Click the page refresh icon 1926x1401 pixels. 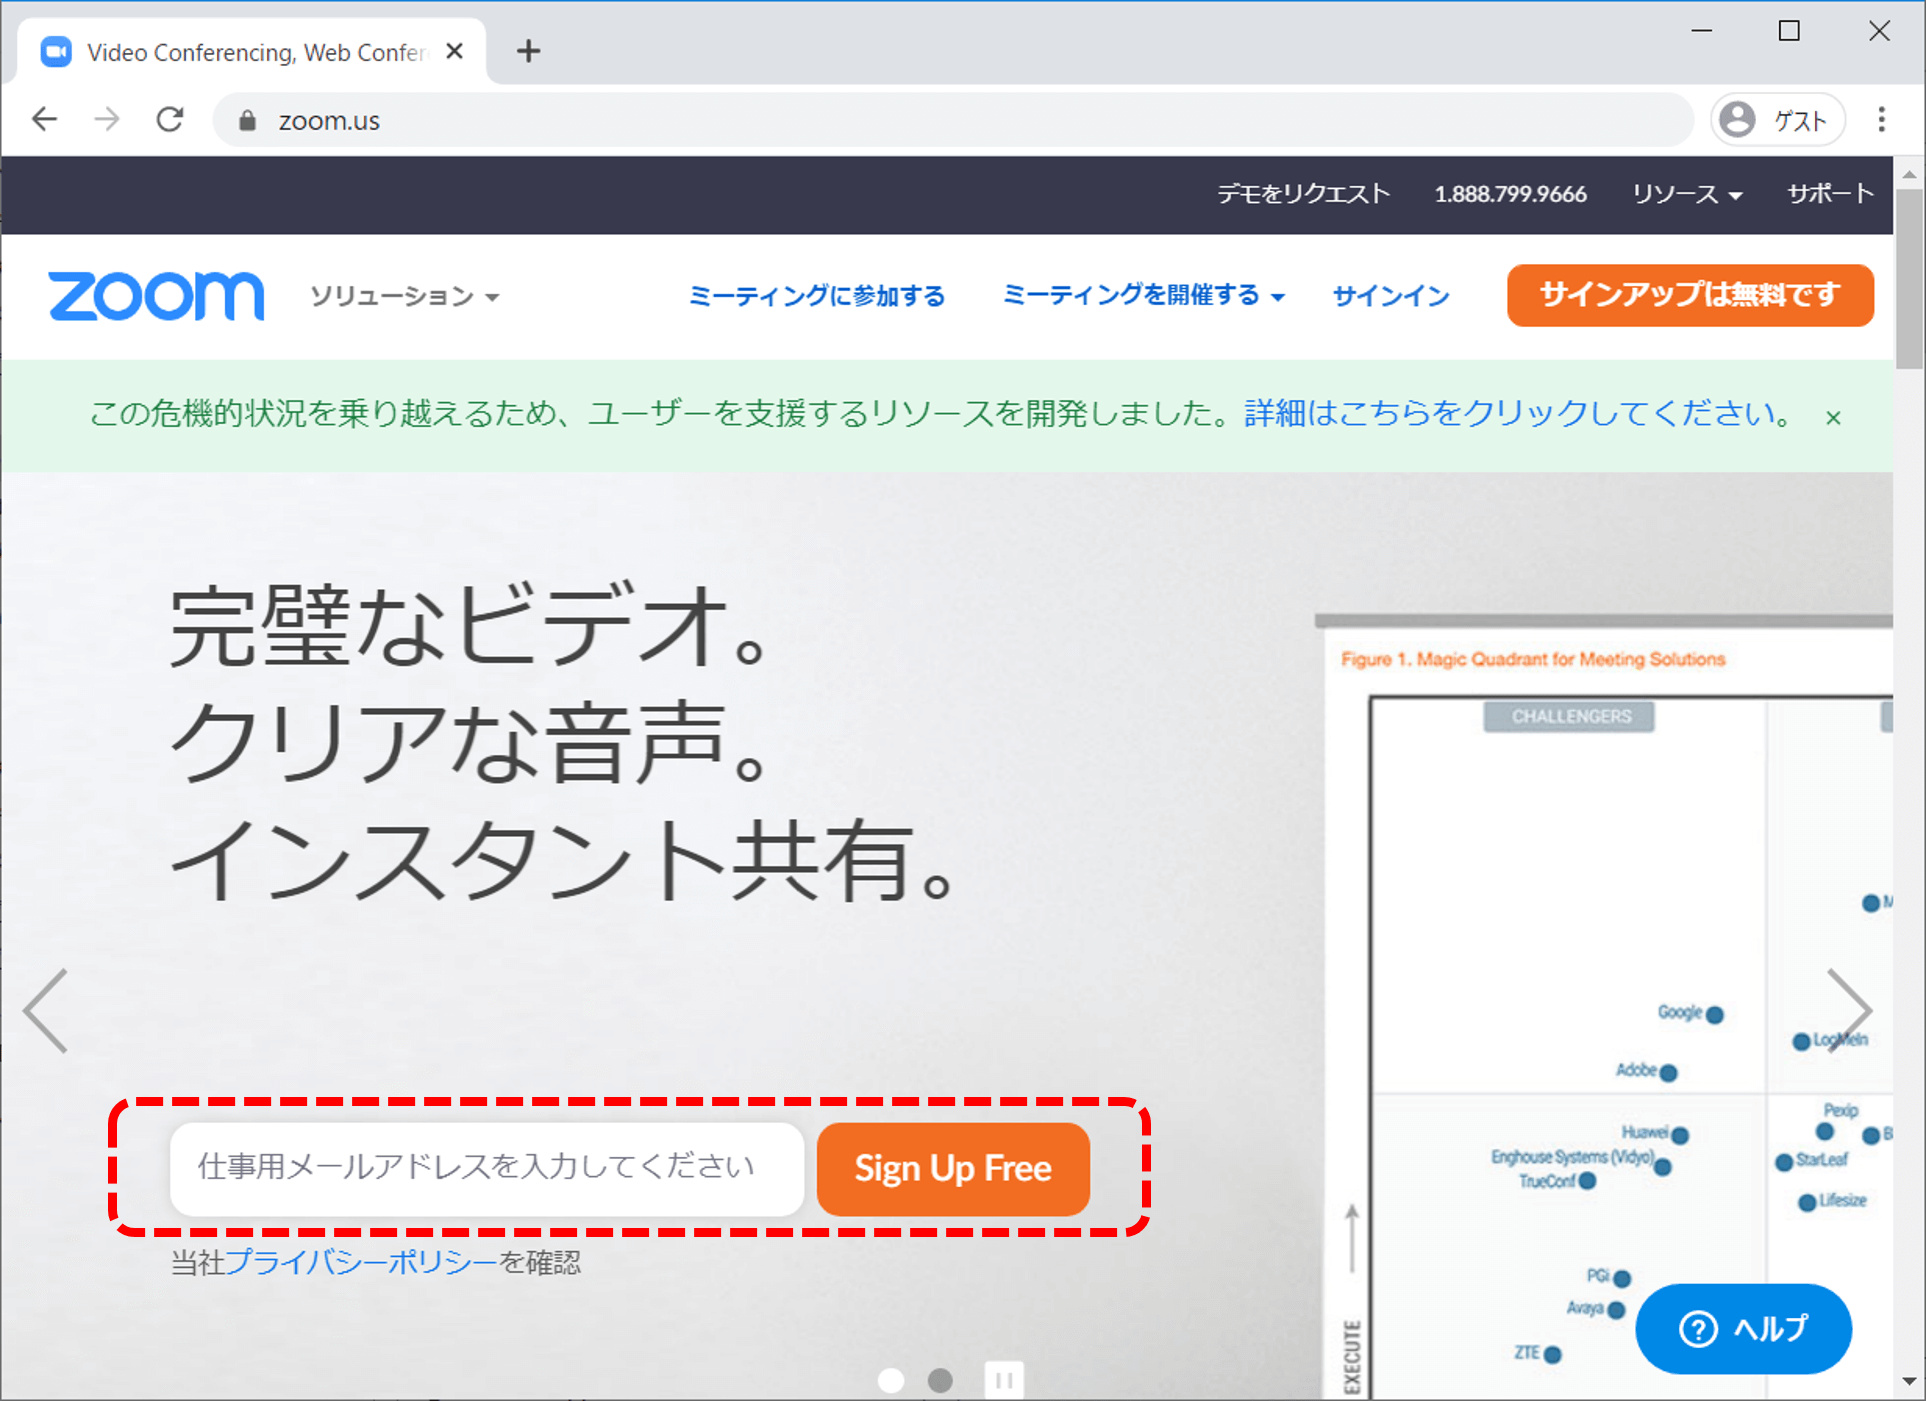pos(169,120)
